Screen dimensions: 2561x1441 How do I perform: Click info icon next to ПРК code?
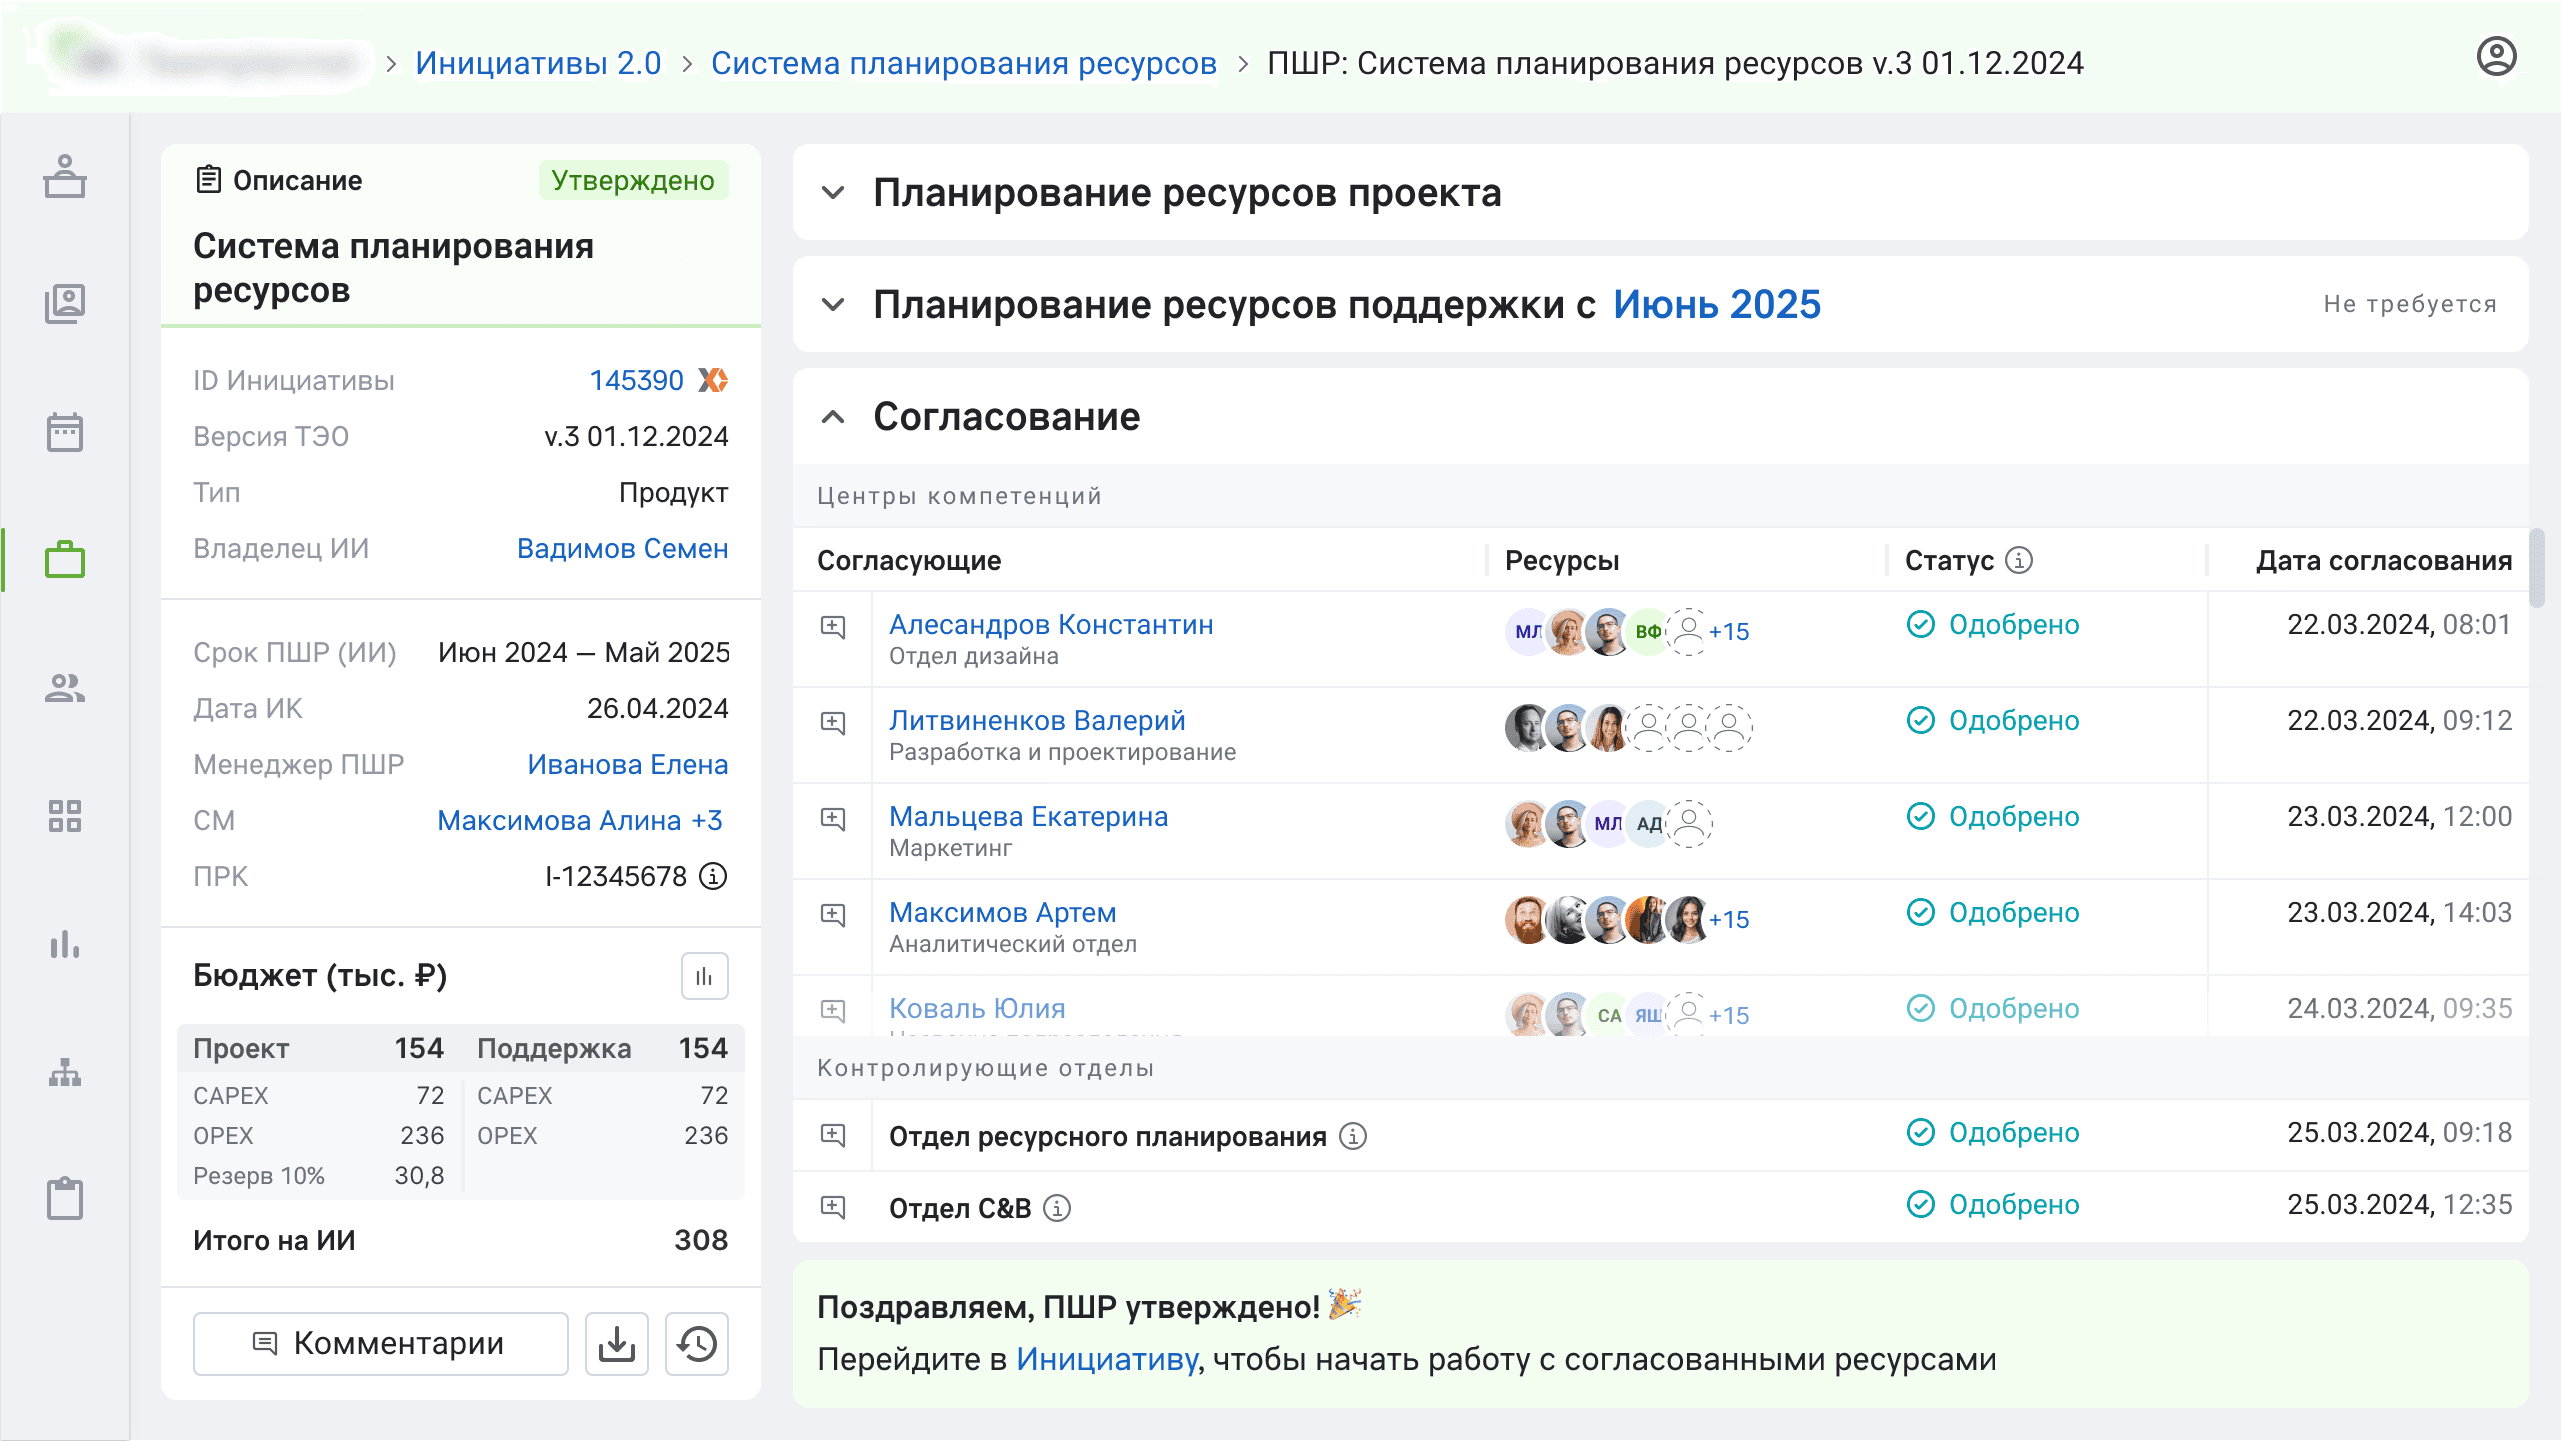pyautogui.click(x=713, y=876)
